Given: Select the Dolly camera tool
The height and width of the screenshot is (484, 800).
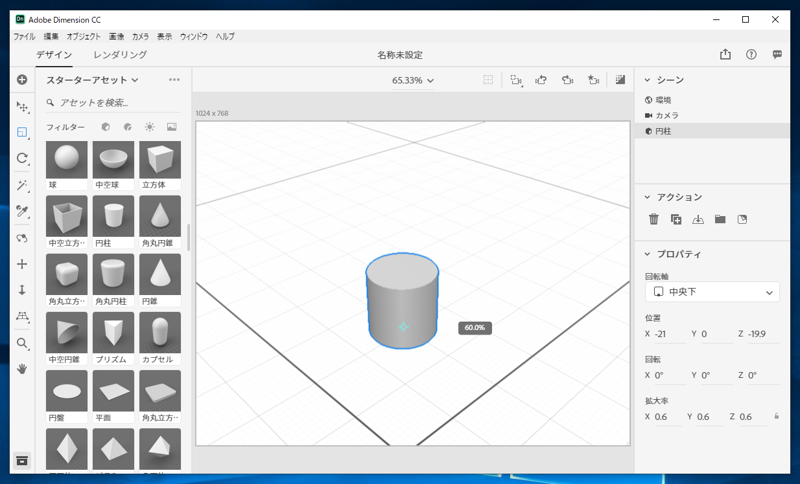Looking at the screenshot, I should 22,290.
